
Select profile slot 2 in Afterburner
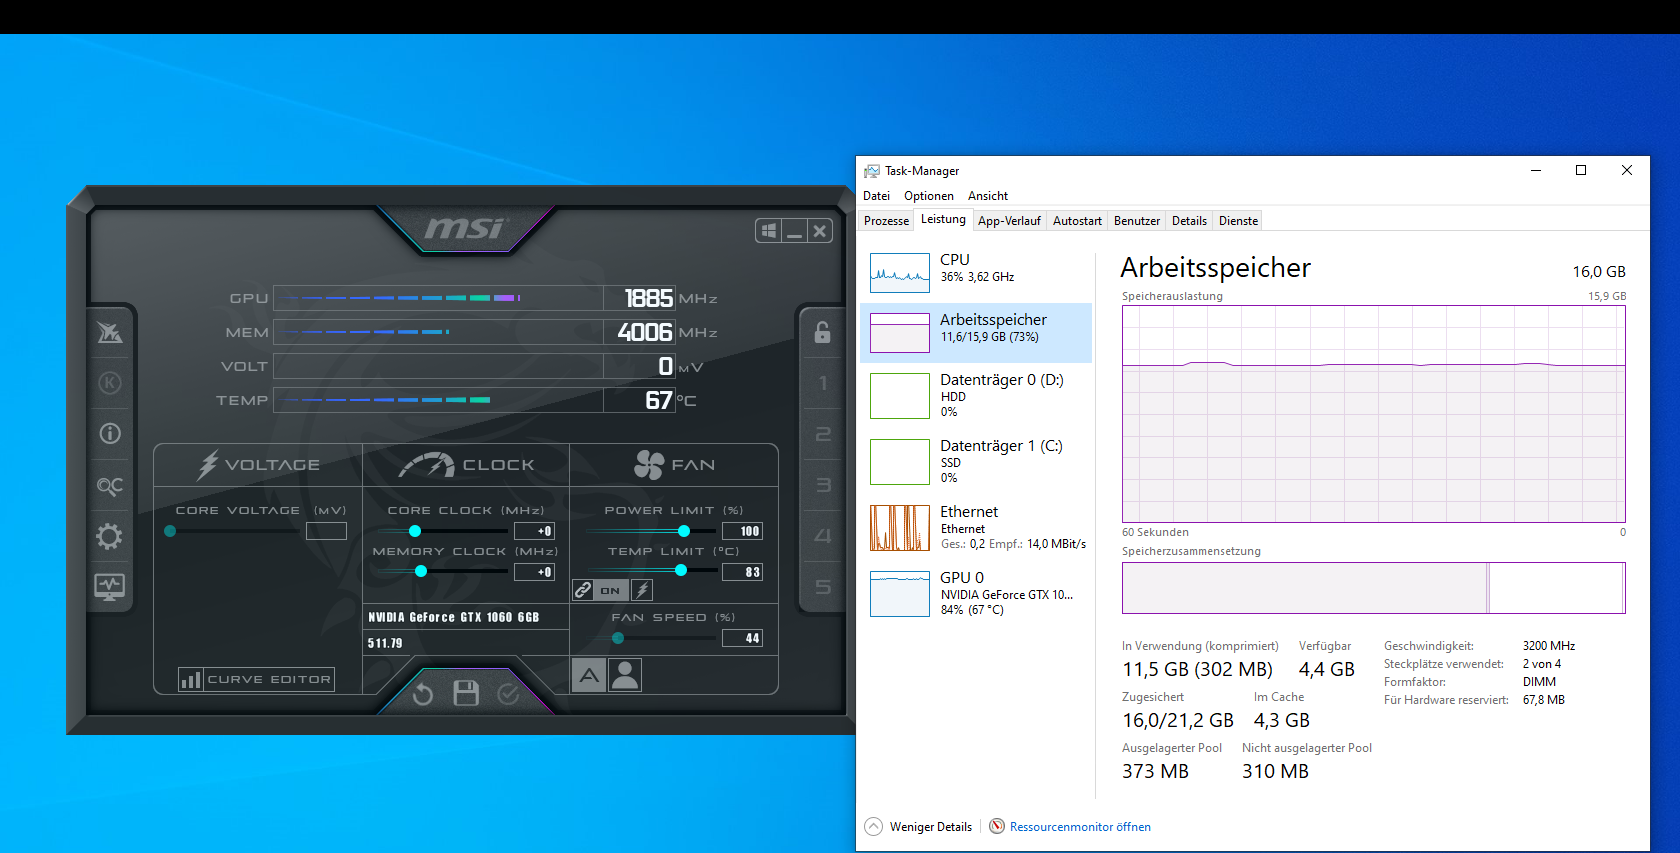click(x=822, y=434)
